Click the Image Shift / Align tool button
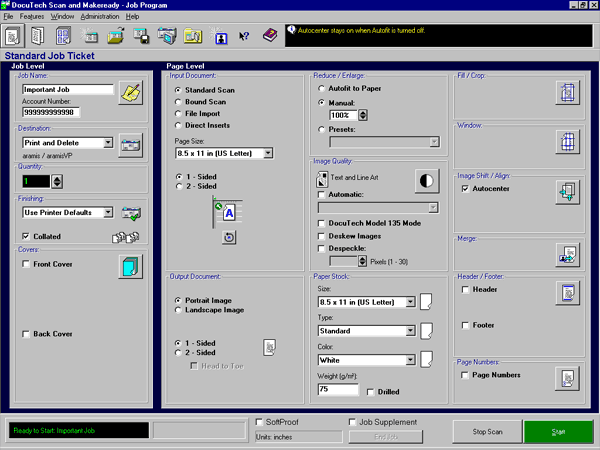The width and height of the screenshot is (600, 450). click(567, 192)
